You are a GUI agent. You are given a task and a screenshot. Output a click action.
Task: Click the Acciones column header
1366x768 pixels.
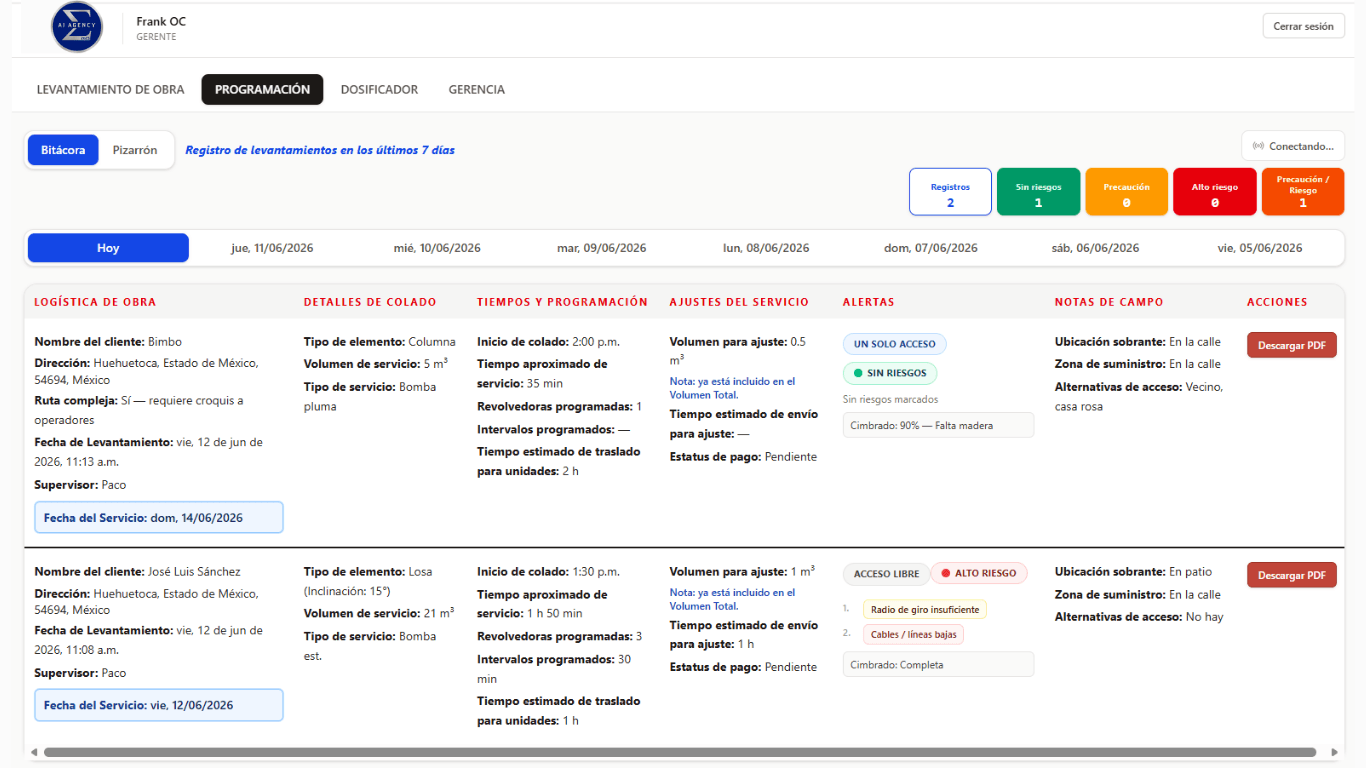click(1277, 302)
